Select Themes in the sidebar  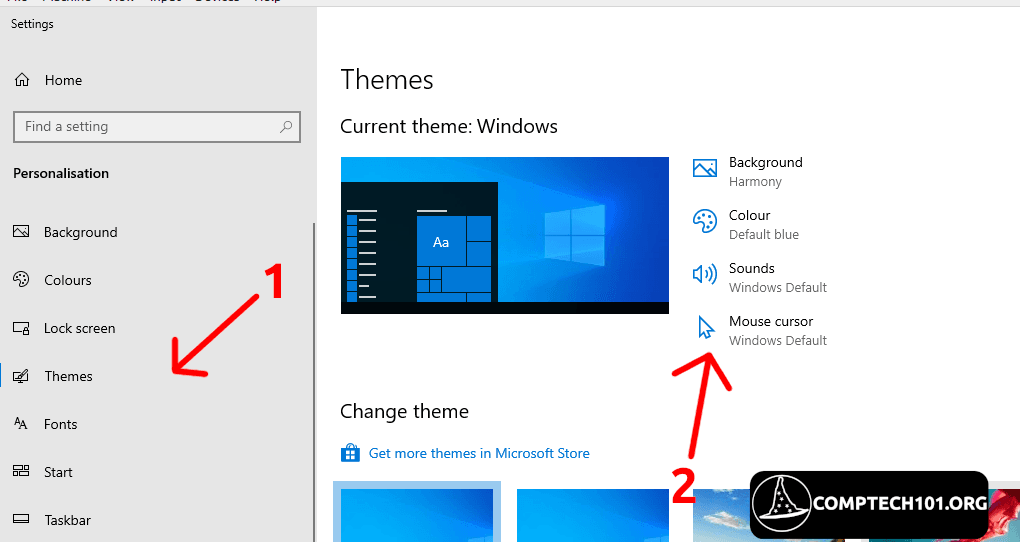(x=68, y=376)
